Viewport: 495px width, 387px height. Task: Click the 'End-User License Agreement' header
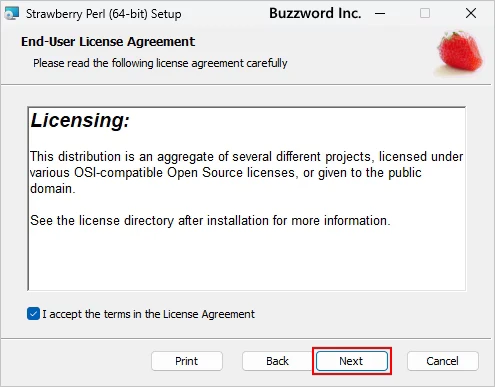click(x=108, y=42)
